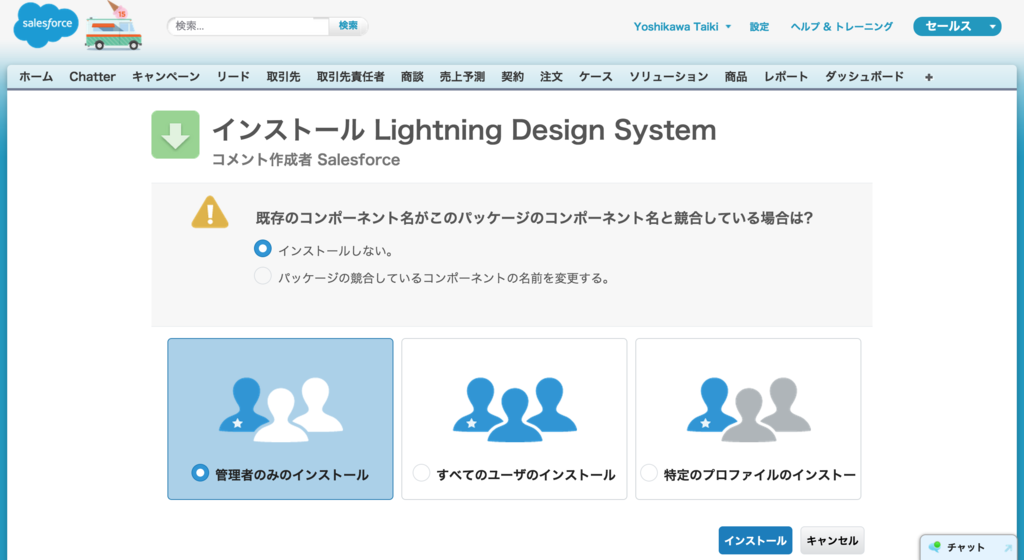Open the ヘルプ & トレーニング link
Screen dimensions: 1024x560
point(842,27)
